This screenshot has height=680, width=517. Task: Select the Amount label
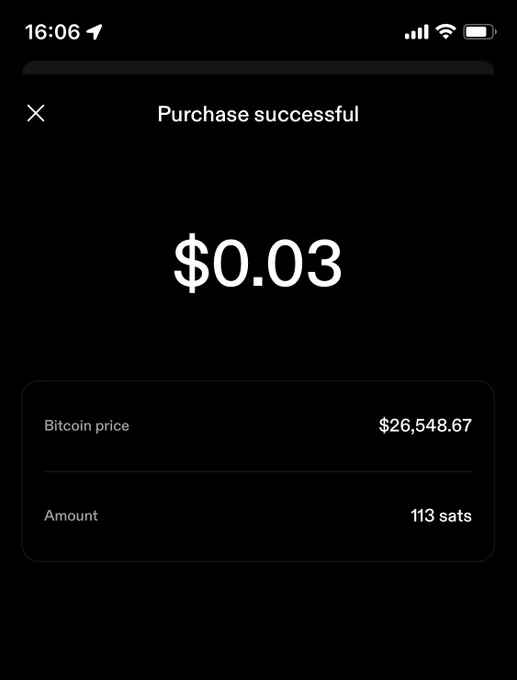point(71,516)
